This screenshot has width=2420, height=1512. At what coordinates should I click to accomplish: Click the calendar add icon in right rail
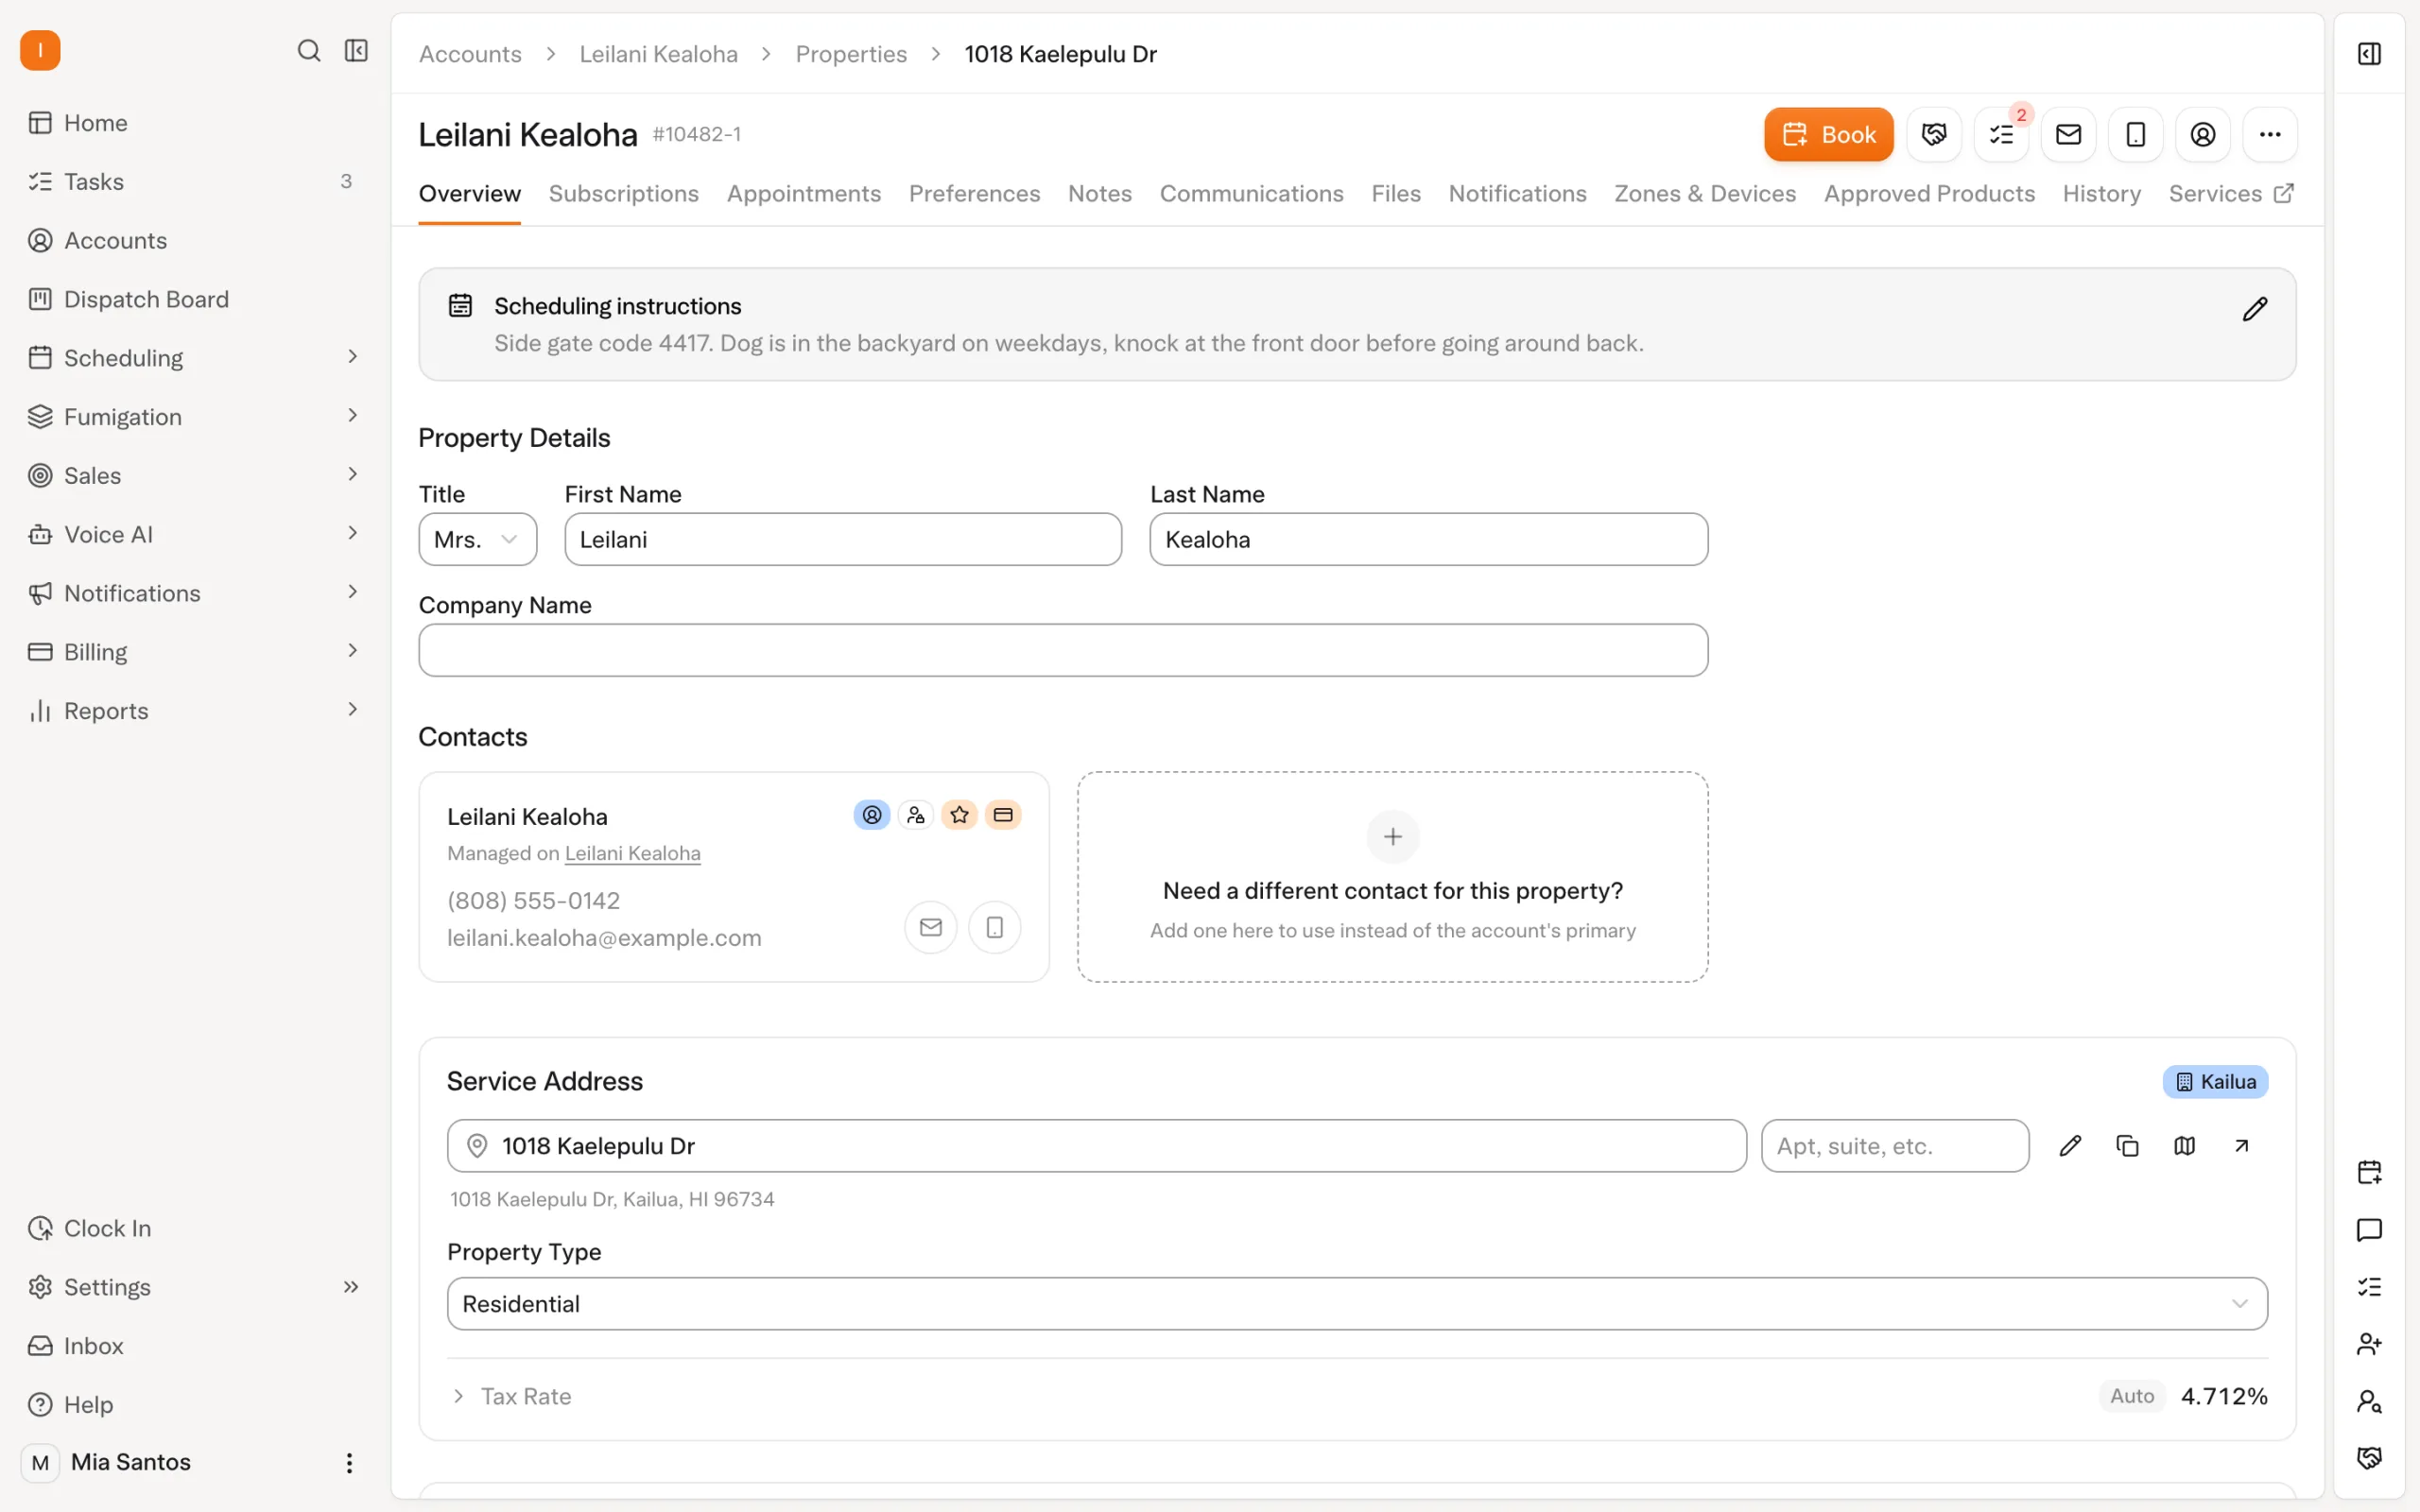click(x=2369, y=1172)
